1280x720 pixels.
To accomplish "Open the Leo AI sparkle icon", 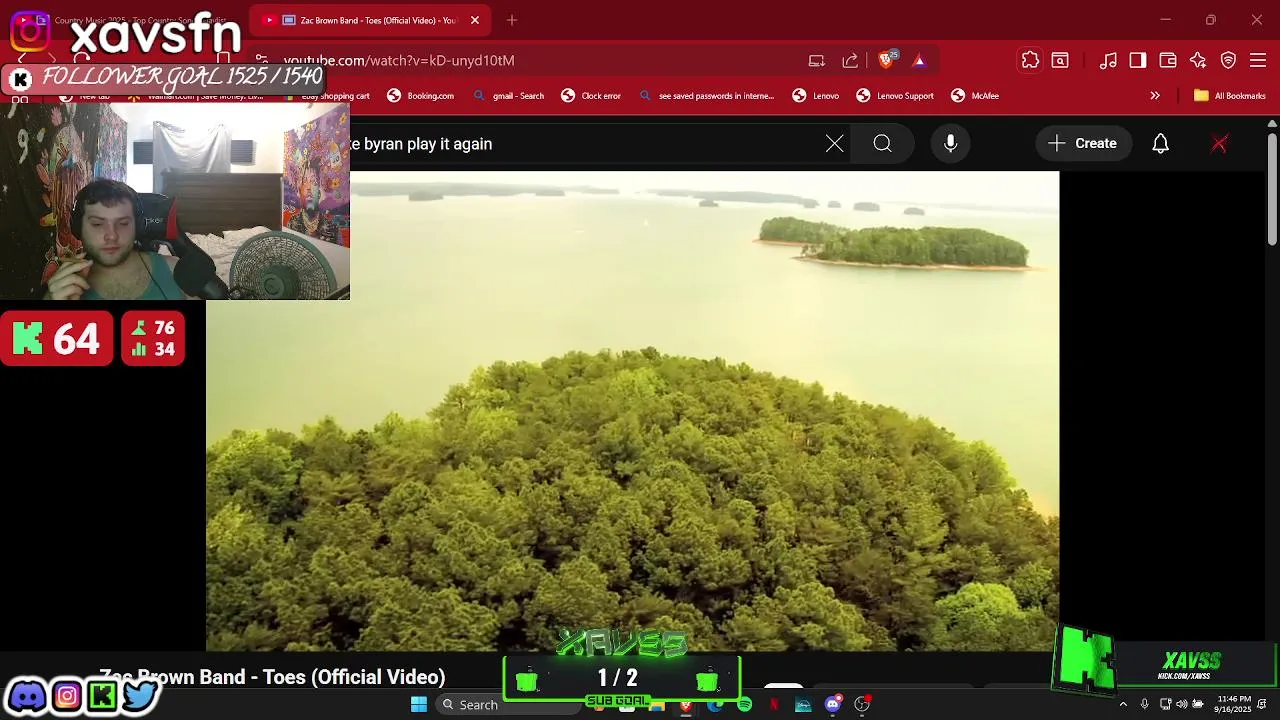I will (x=1198, y=60).
